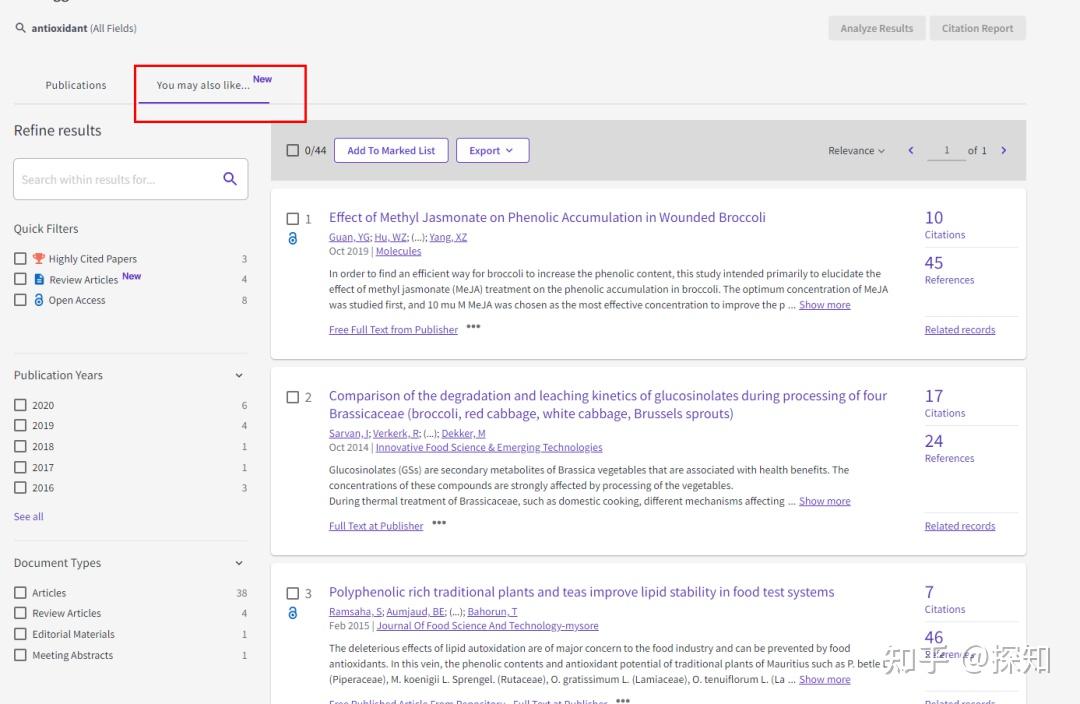The image size is (1080, 704).
Task: Open the ellipsis menu under the first article
Action: (x=472, y=326)
